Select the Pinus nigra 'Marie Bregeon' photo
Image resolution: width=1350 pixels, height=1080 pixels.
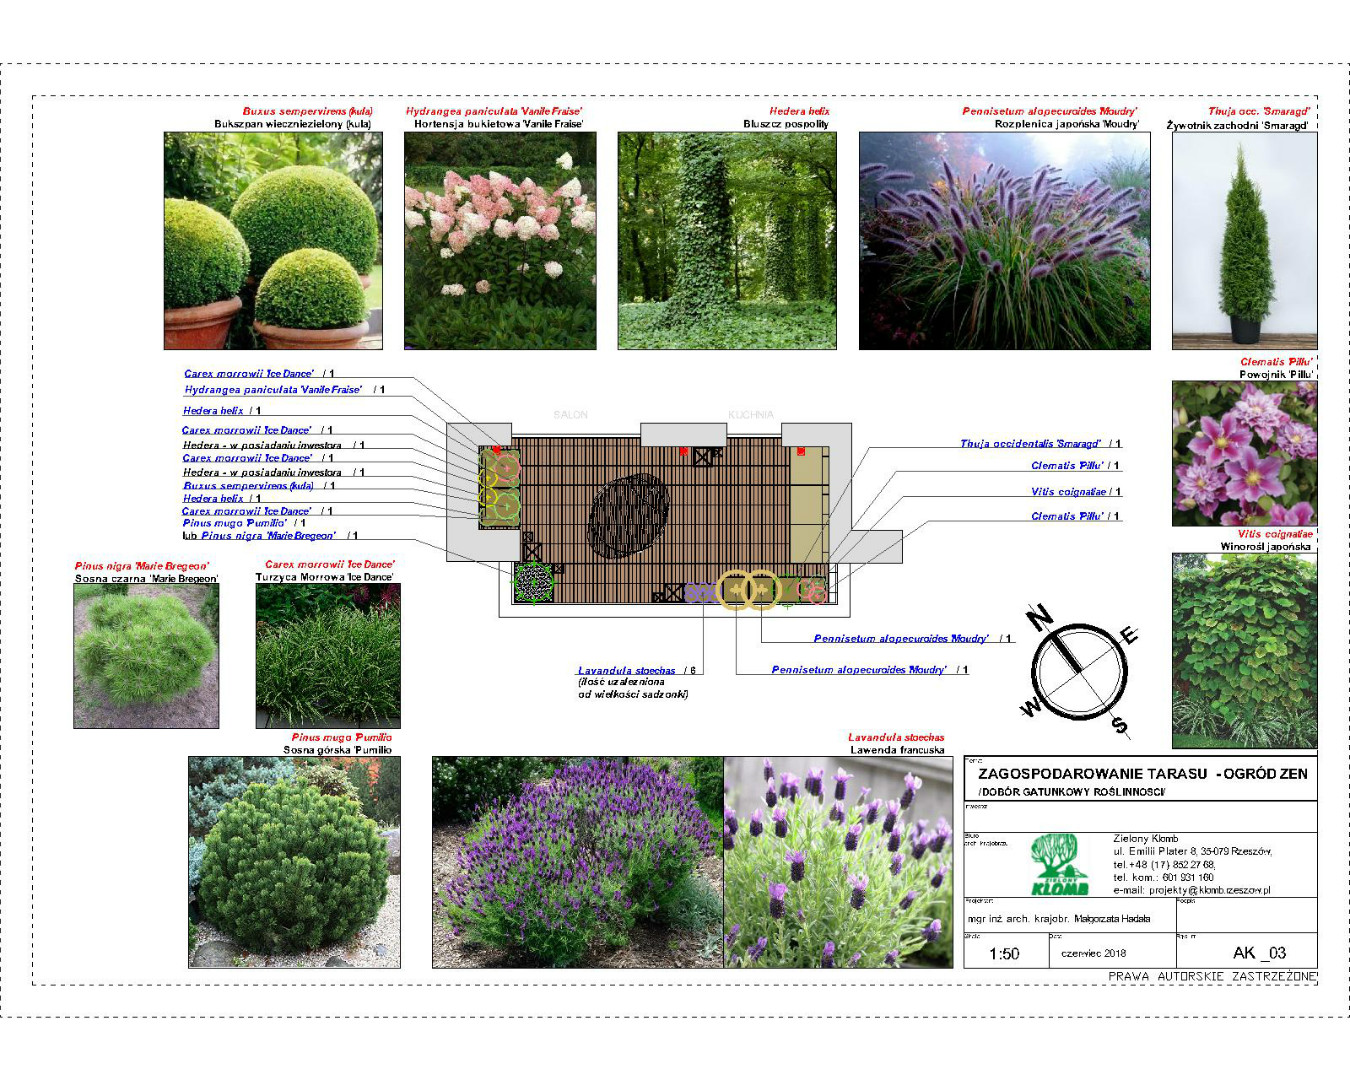[146, 656]
